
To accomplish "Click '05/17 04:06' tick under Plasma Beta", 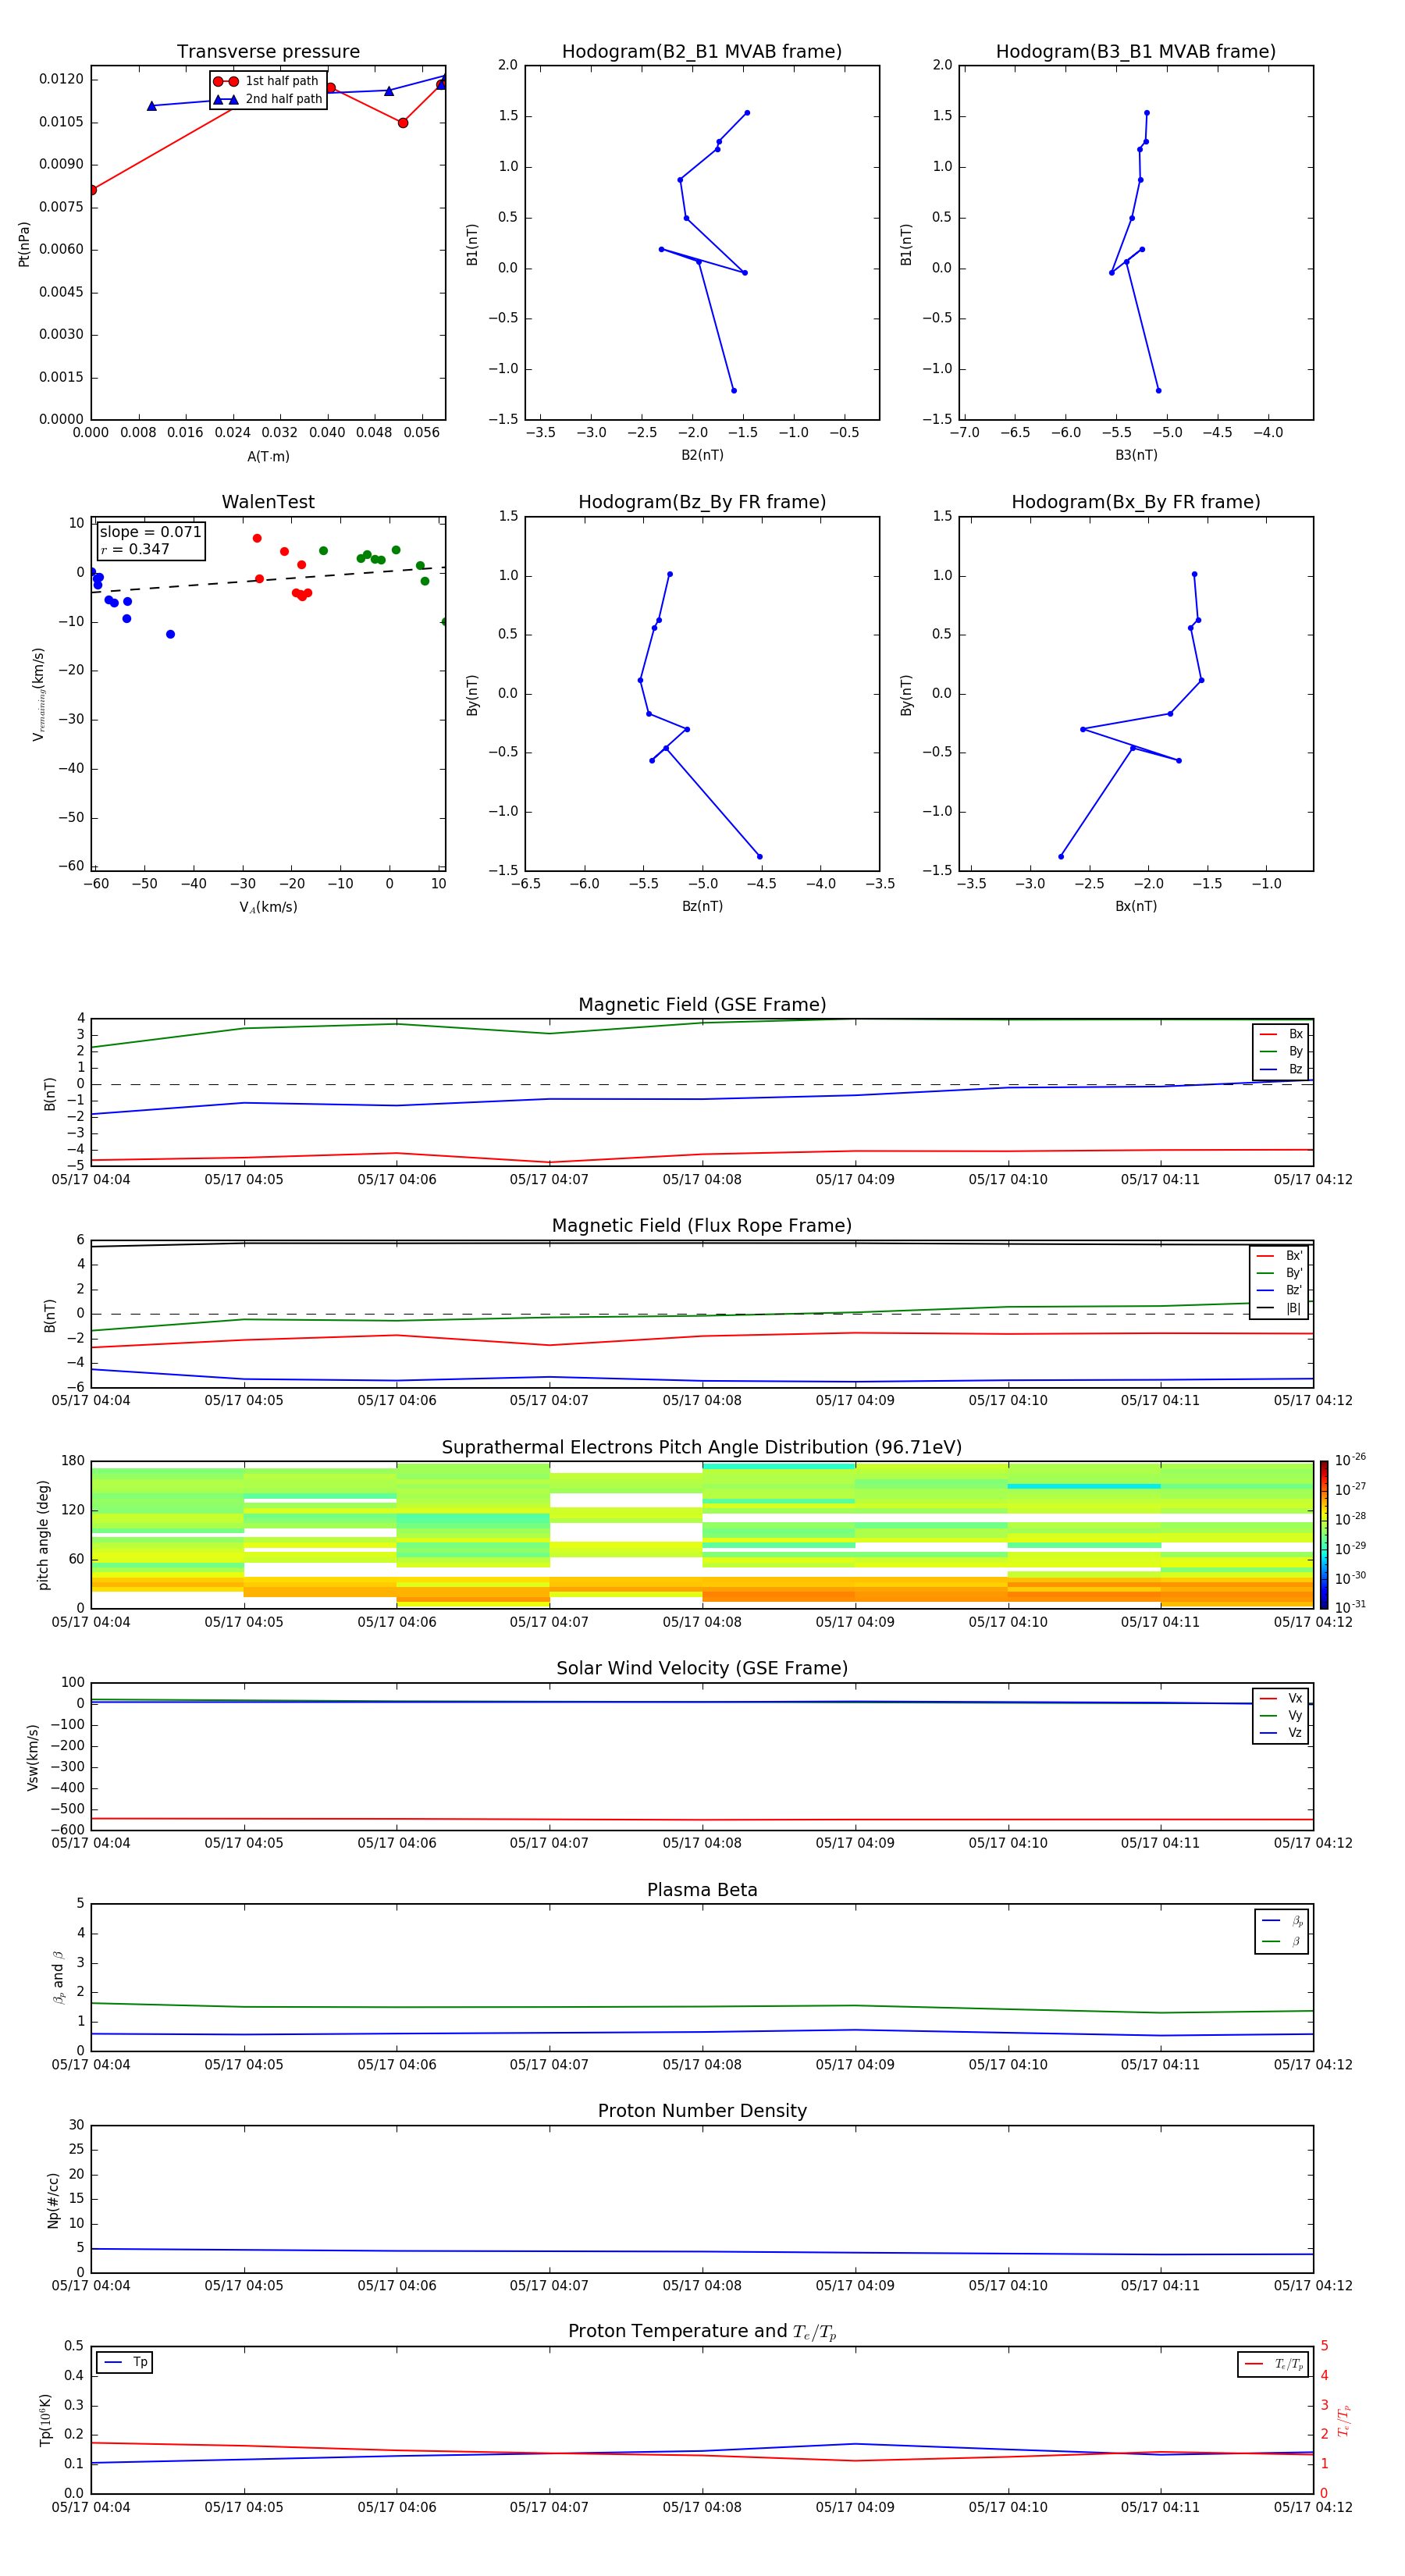I will pos(397,2065).
